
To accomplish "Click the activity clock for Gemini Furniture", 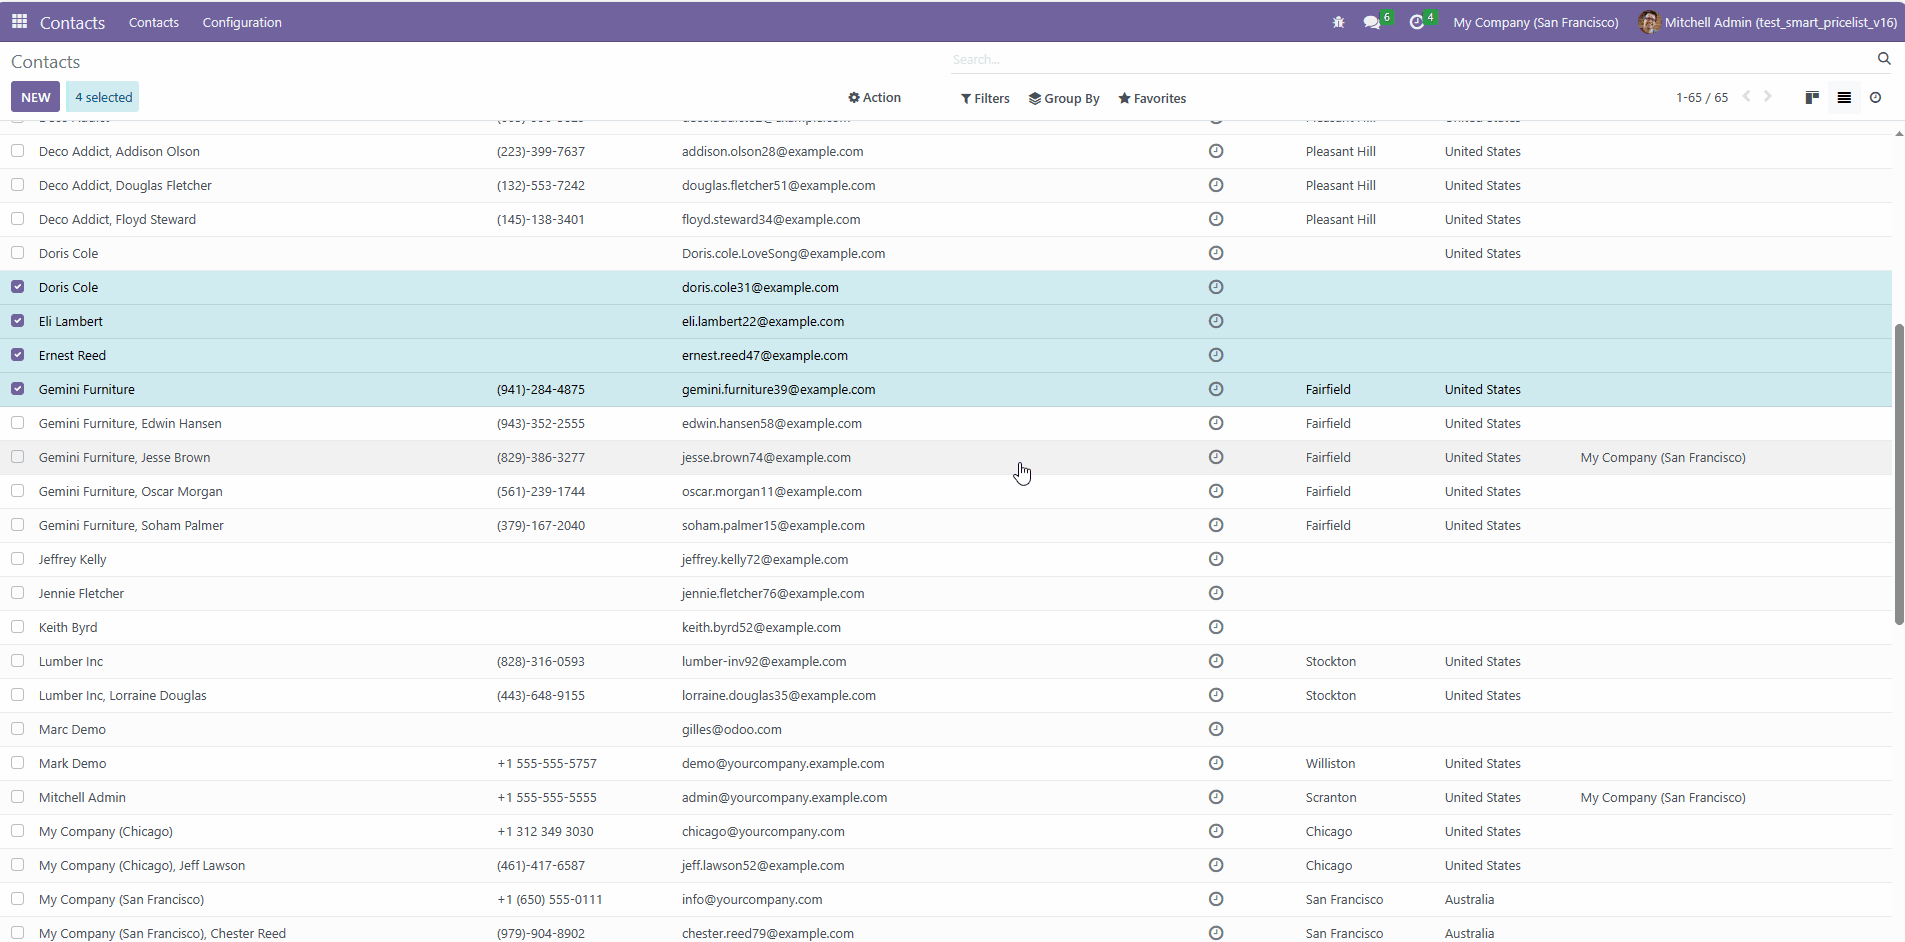I will coord(1216,389).
